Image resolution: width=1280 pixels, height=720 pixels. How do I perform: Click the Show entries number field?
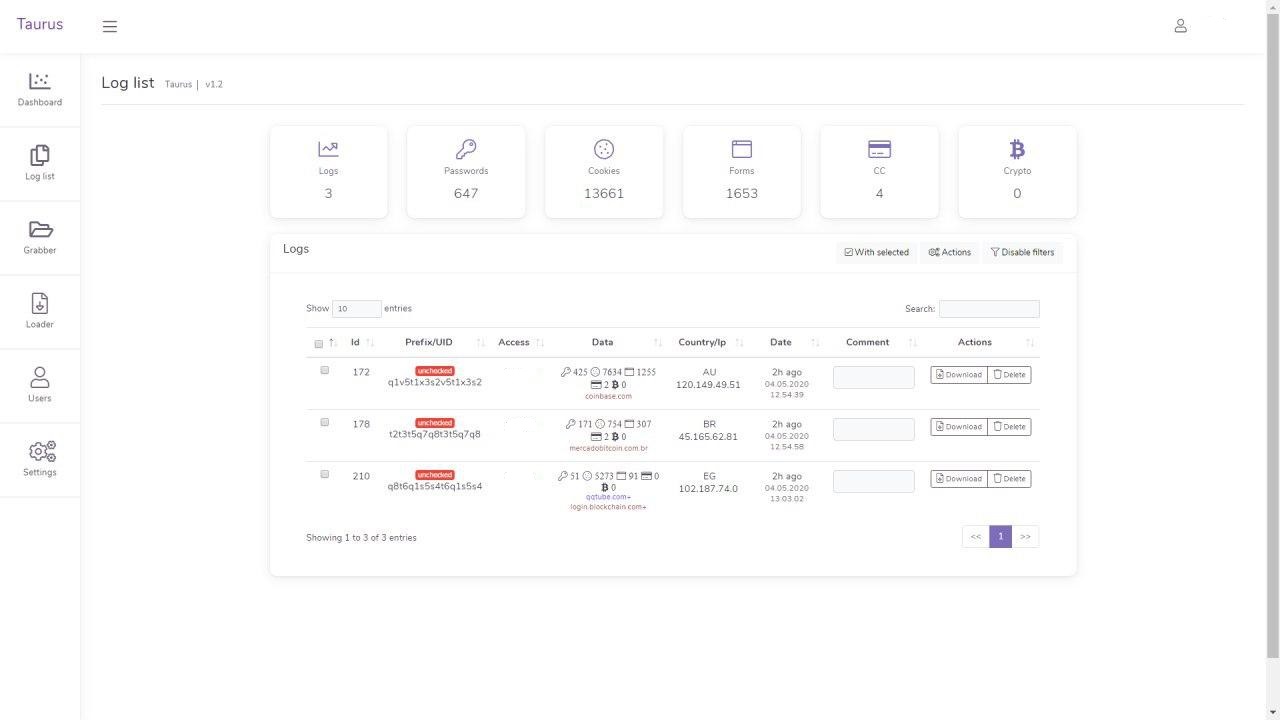click(x=357, y=309)
